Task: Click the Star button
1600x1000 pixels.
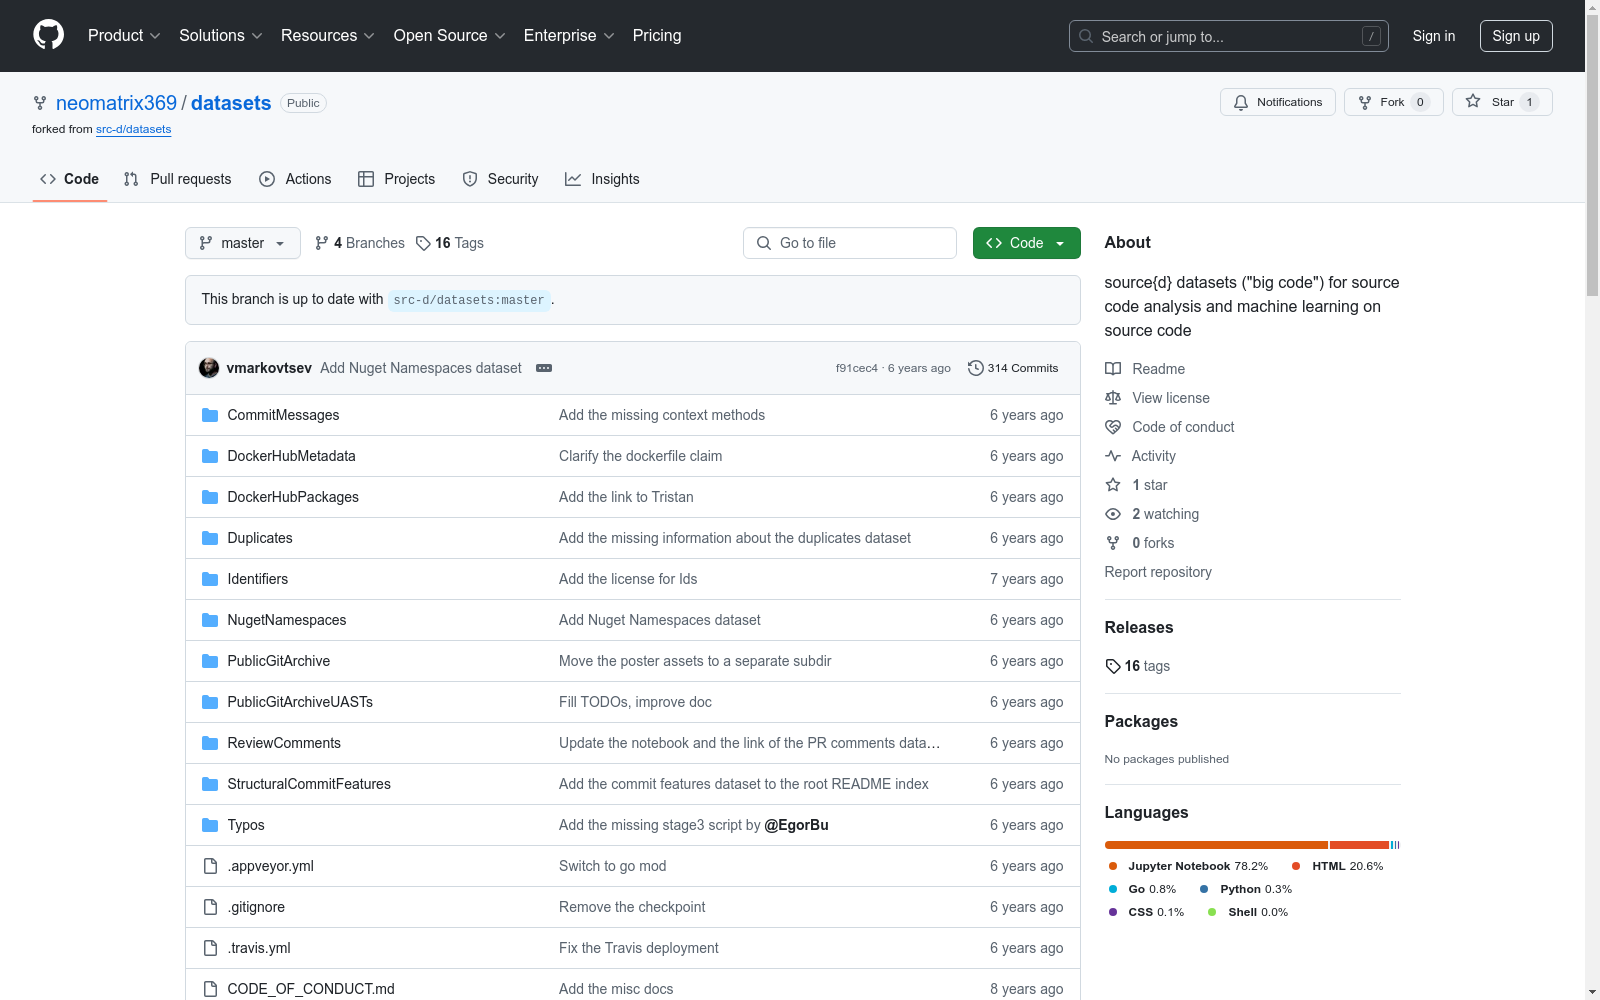Action: pyautogui.click(x=1502, y=102)
